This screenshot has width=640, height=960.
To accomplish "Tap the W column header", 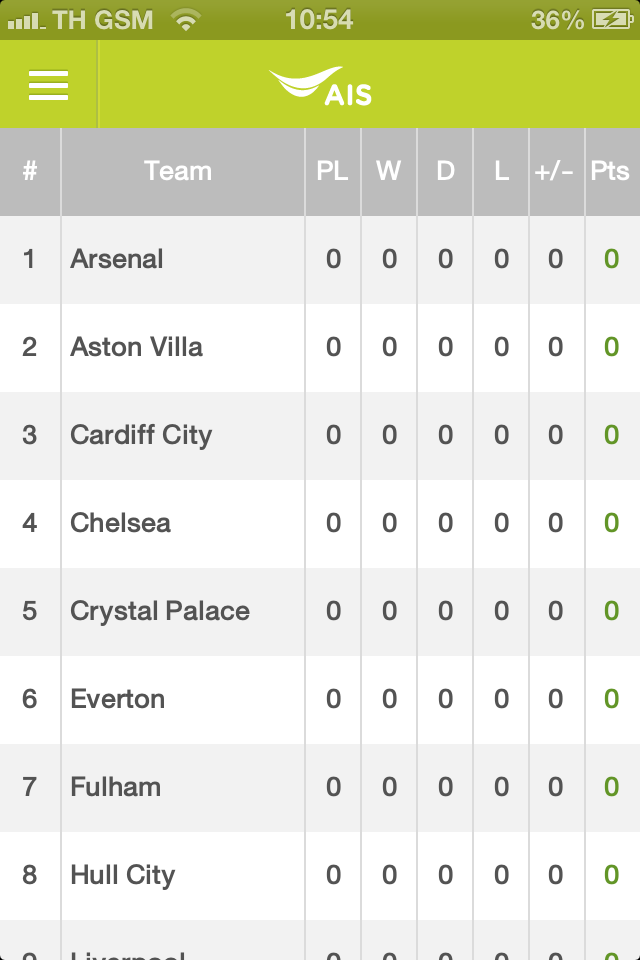I will [389, 171].
